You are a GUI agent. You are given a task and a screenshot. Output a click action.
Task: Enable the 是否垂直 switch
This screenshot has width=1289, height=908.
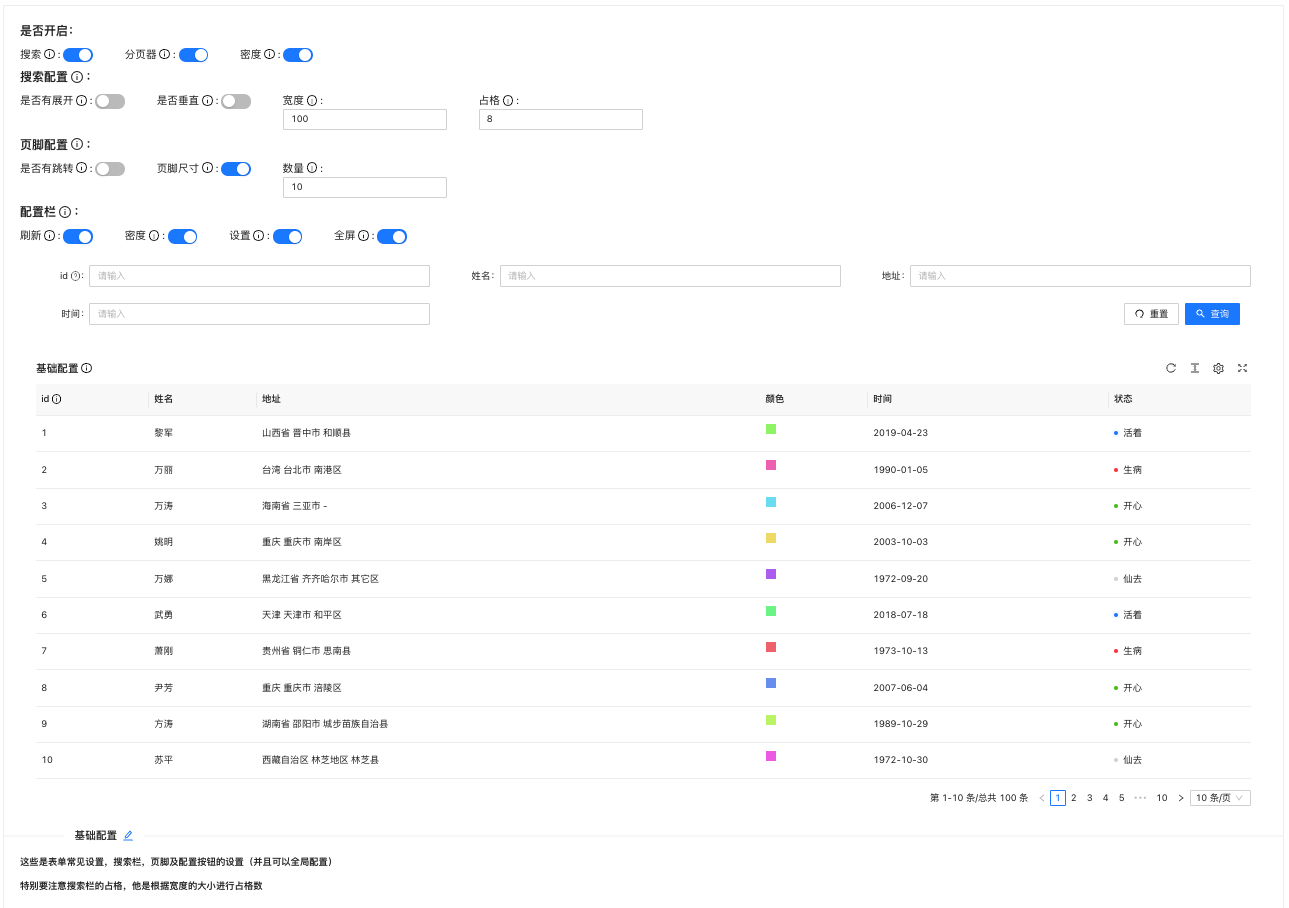236,101
